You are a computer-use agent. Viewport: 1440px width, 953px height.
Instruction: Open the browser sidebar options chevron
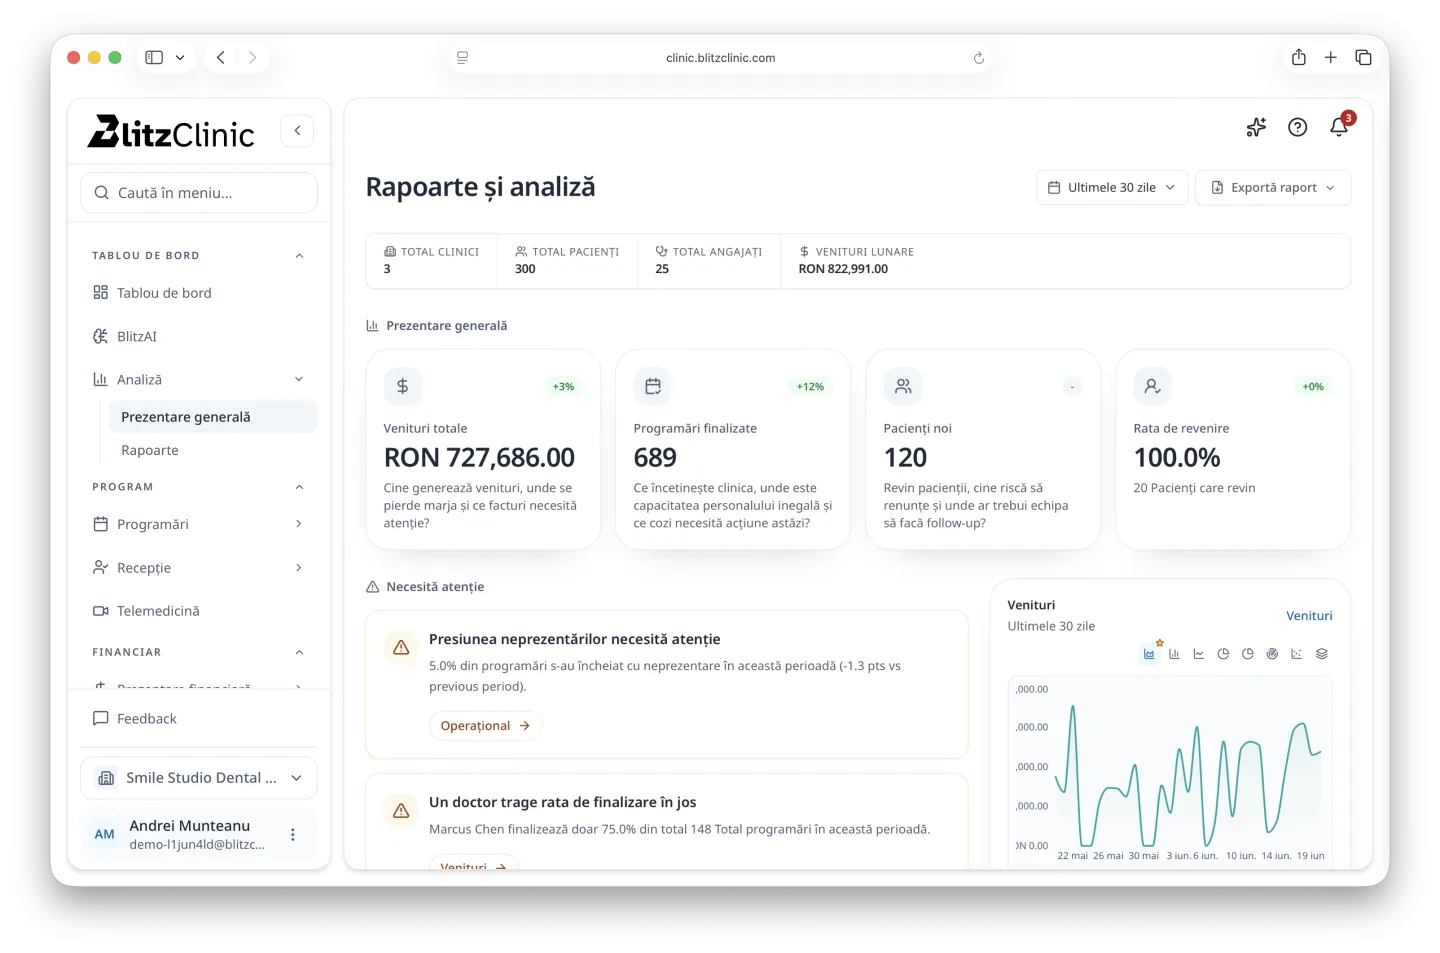[x=180, y=58]
